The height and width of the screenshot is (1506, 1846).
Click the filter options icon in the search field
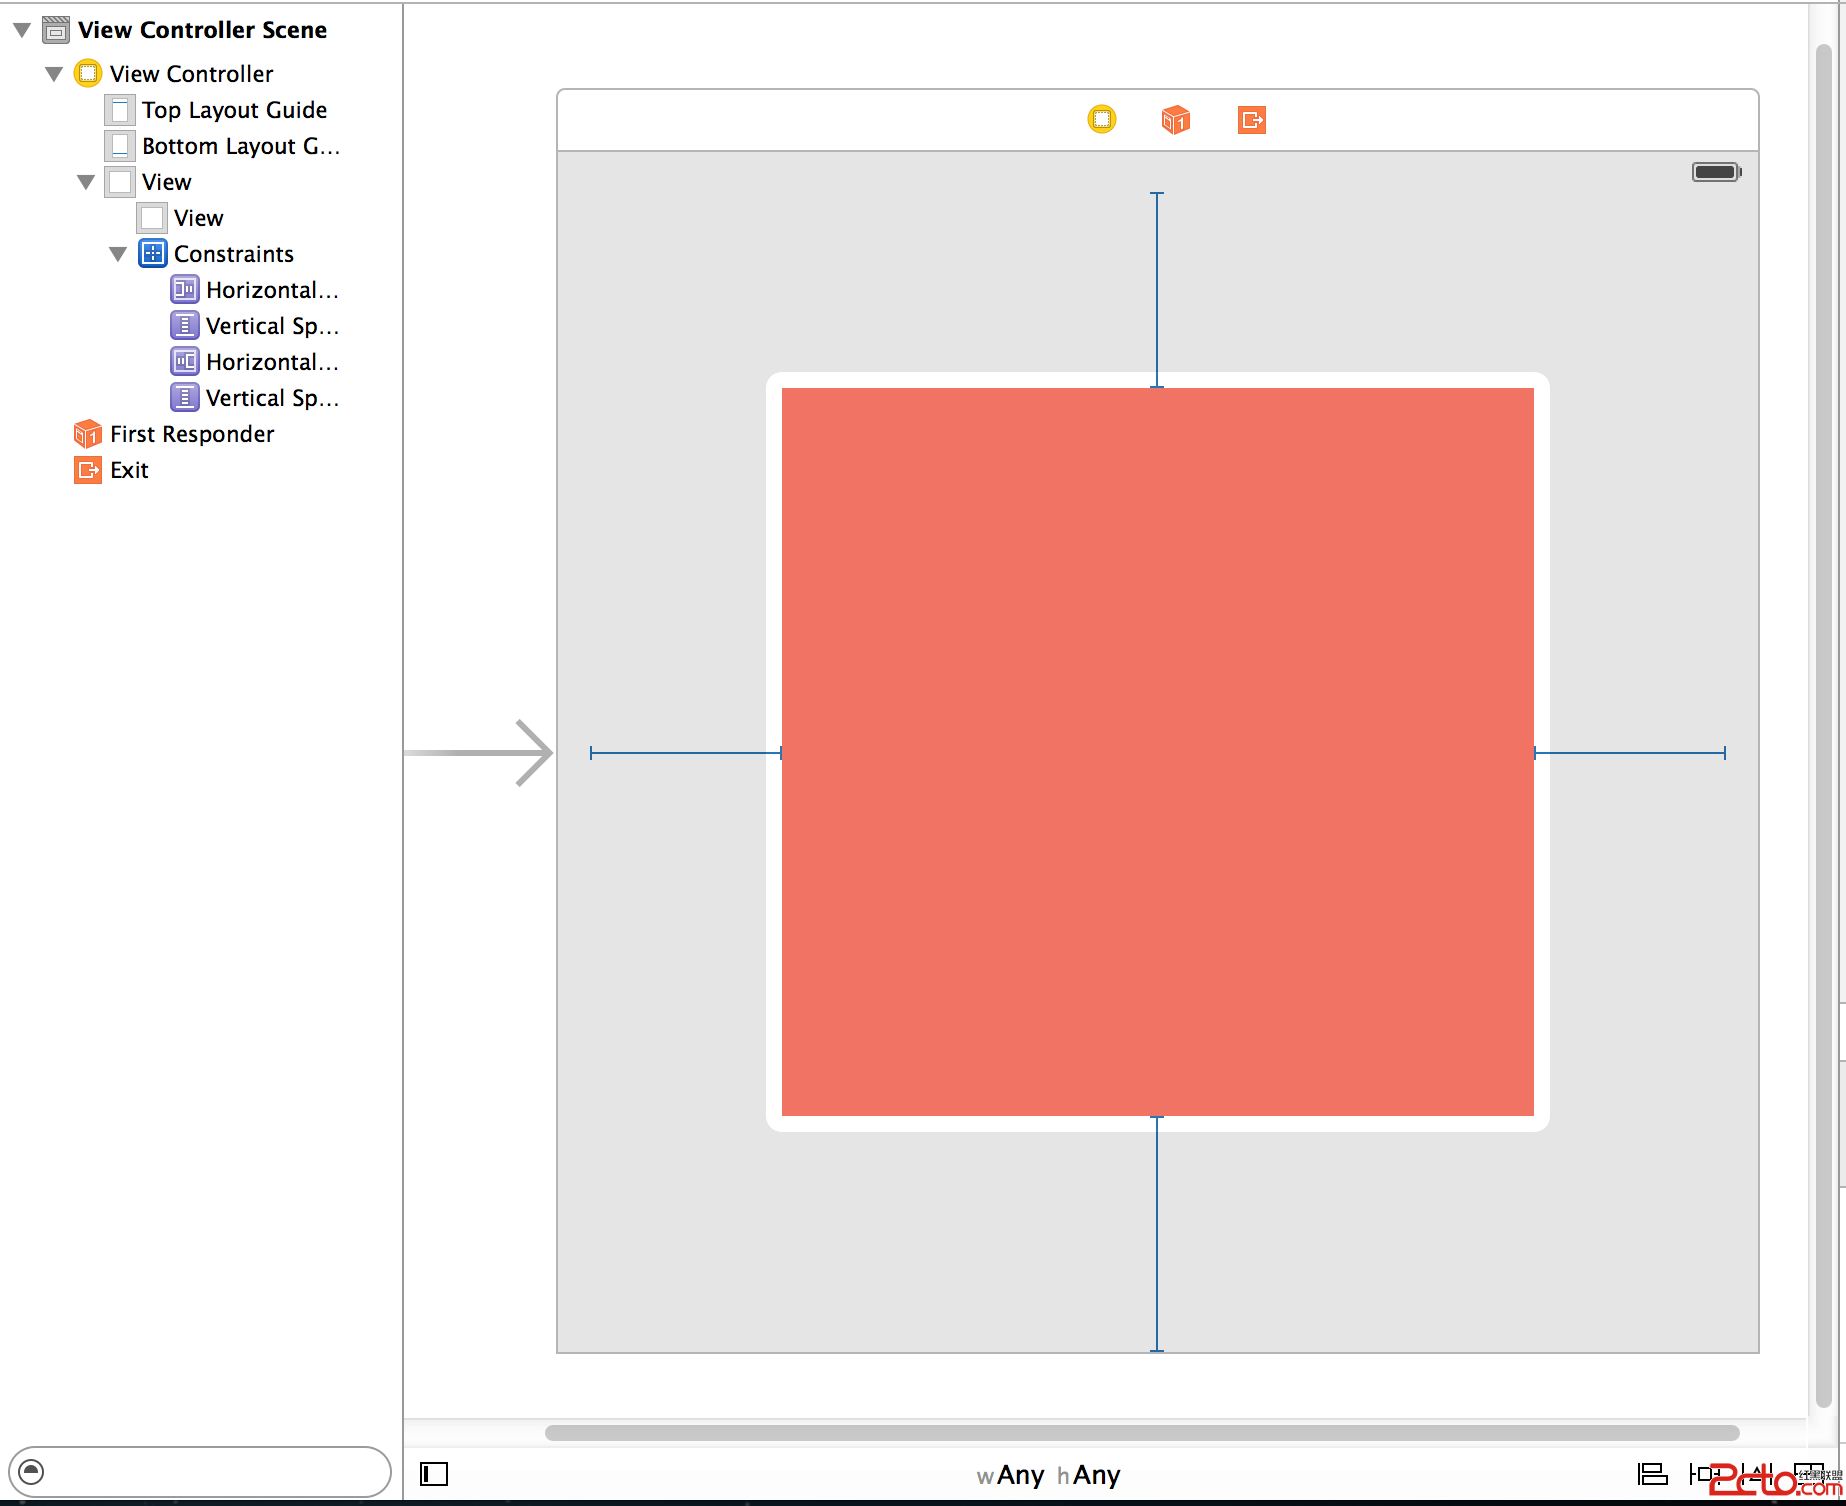click(32, 1472)
